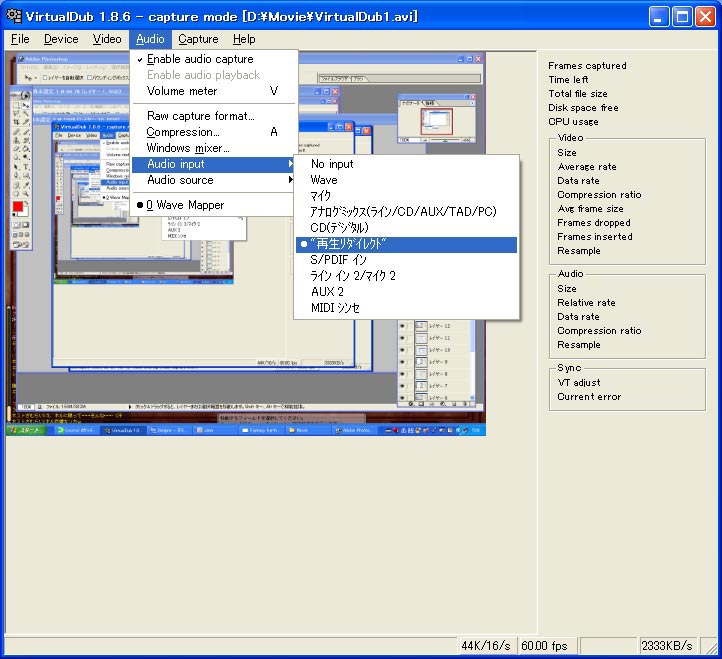This screenshot has width=722, height=659.
Task: Select the 0 Wave Mapper audio device
Action: [x=185, y=205]
